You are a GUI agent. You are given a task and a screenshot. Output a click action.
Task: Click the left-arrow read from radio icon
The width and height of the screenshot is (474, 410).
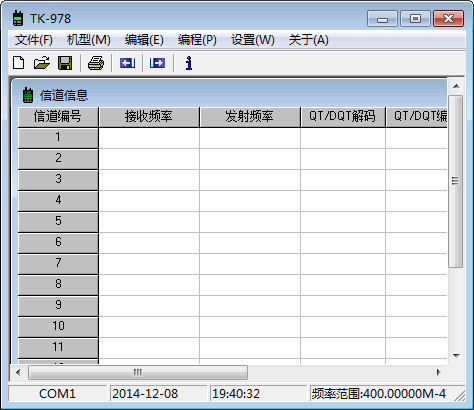pos(127,63)
